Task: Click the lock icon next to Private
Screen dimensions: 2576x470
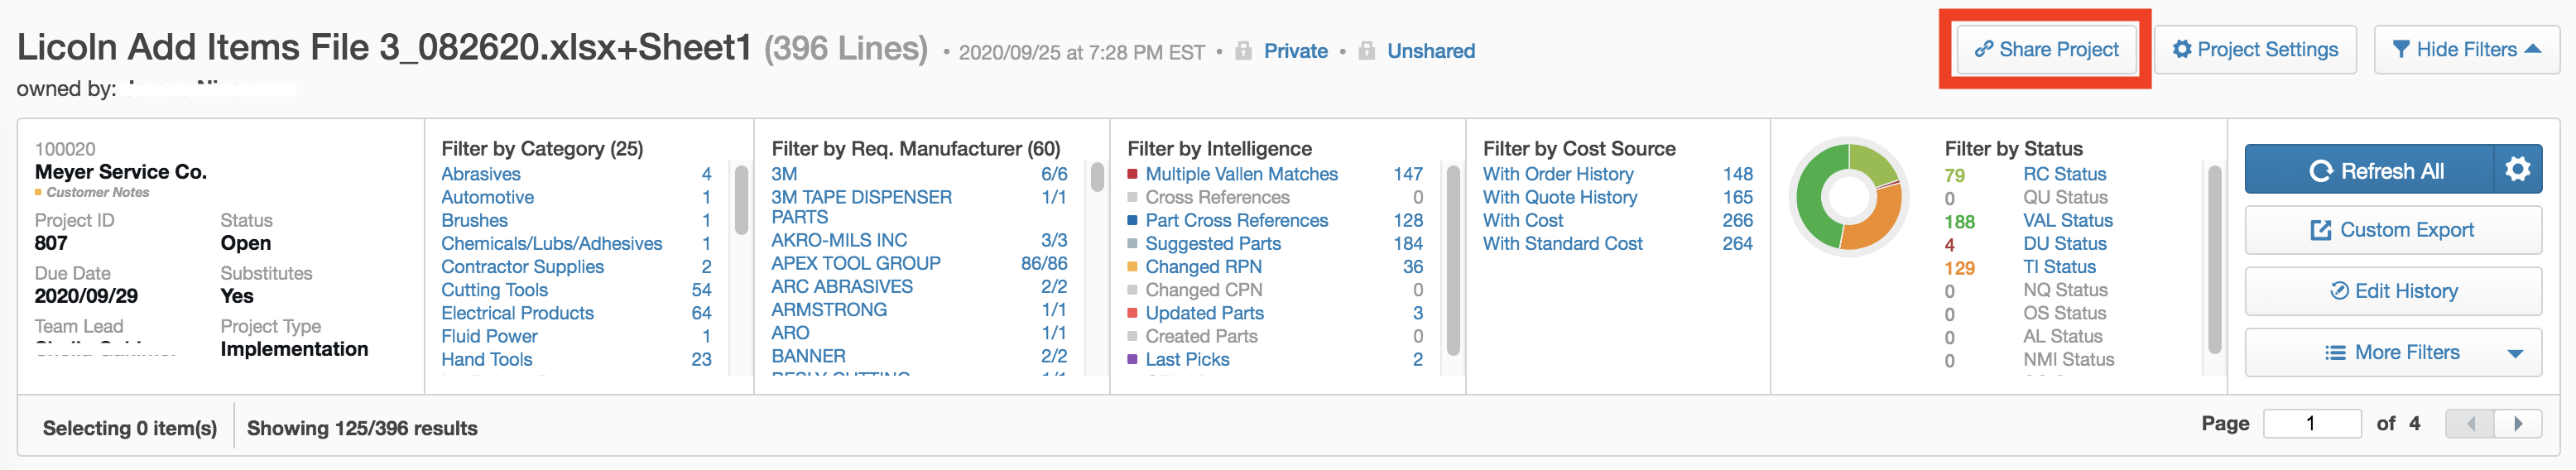Action: click(1243, 51)
